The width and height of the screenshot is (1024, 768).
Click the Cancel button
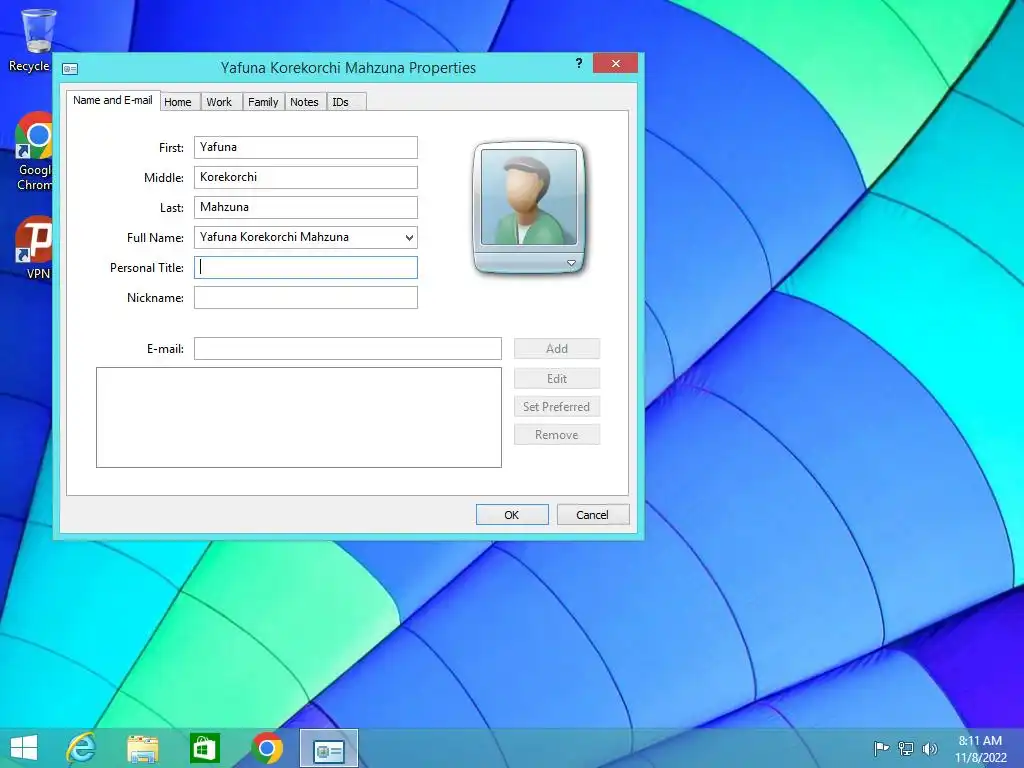(x=593, y=515)
